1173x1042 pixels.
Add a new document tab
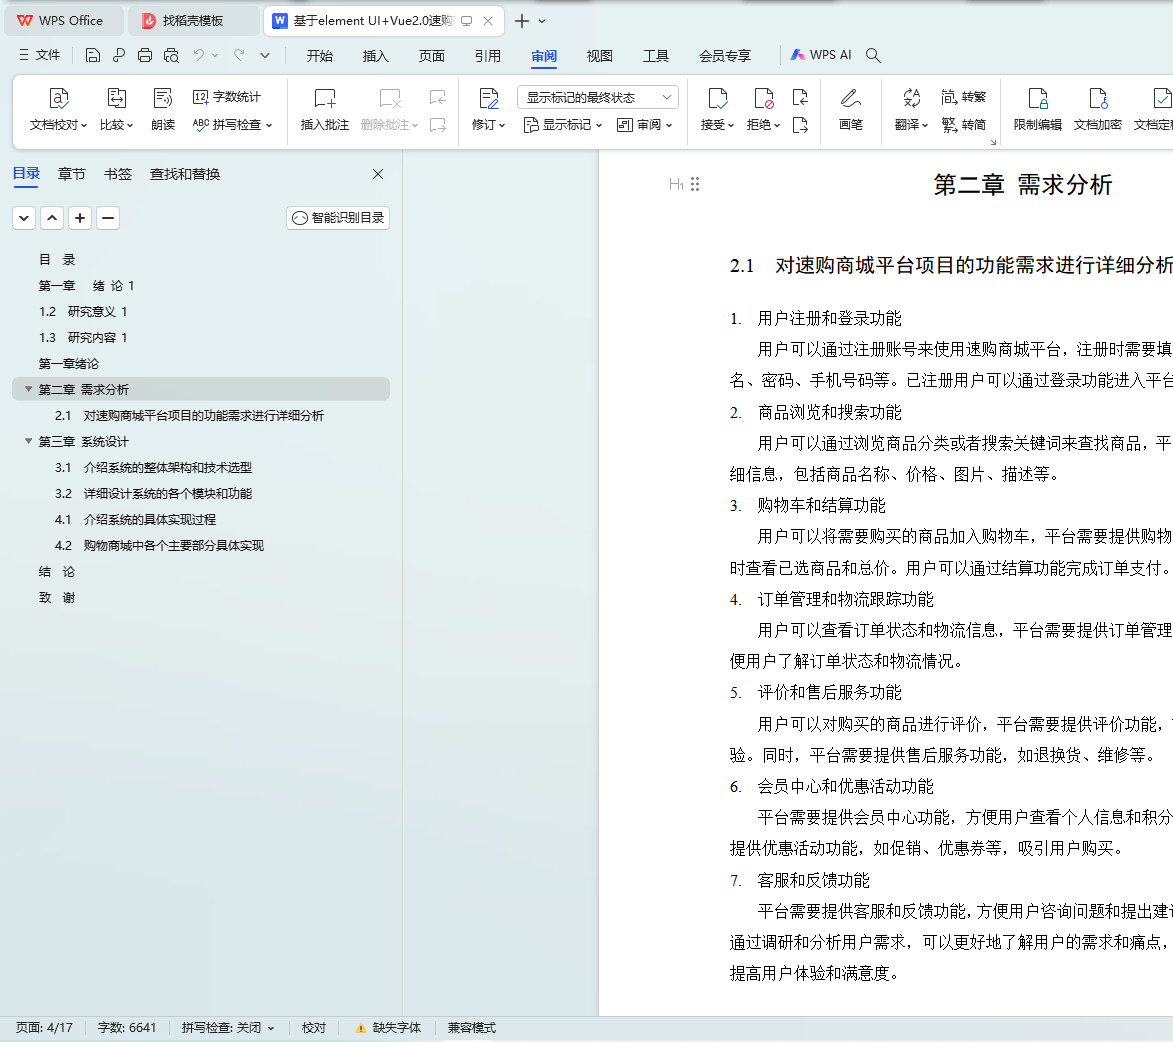[x=522, y=21]
